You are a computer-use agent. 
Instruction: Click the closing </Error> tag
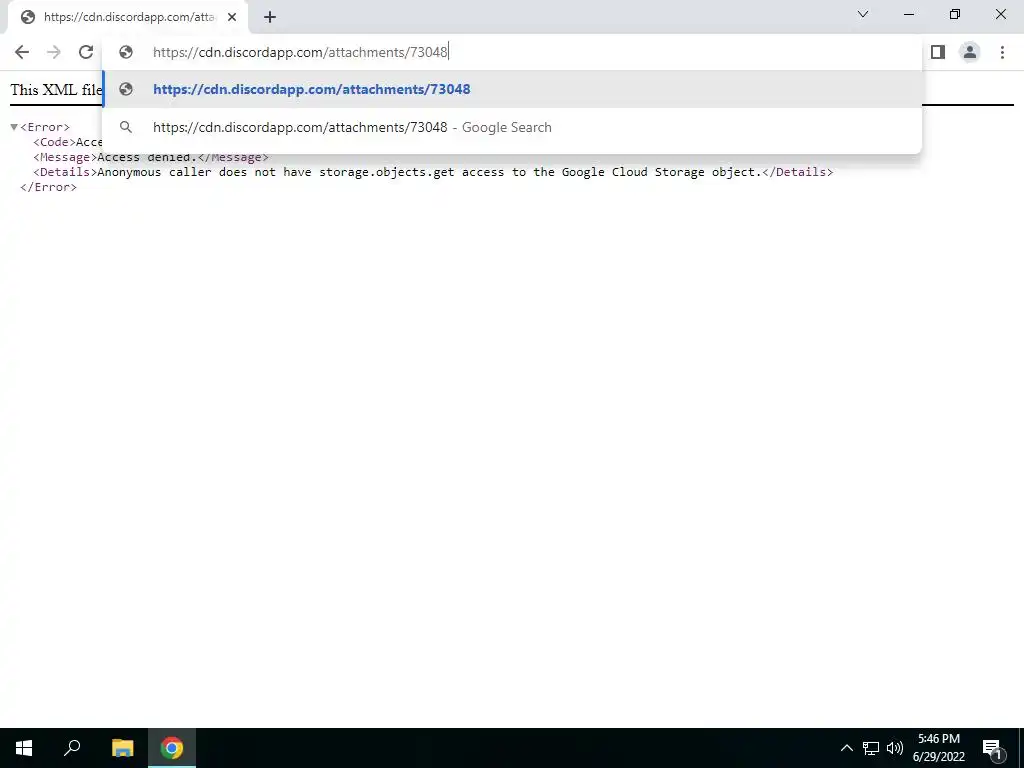tap(48, 187)
